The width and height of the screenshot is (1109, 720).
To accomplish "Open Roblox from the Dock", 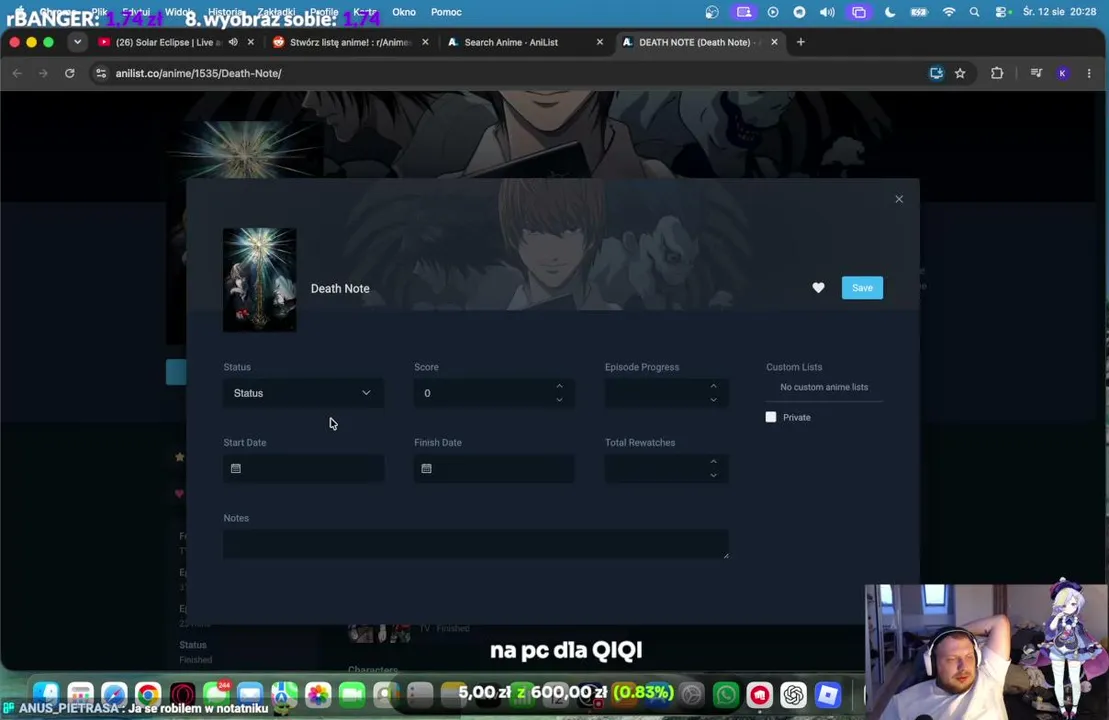I will (828, 695).
